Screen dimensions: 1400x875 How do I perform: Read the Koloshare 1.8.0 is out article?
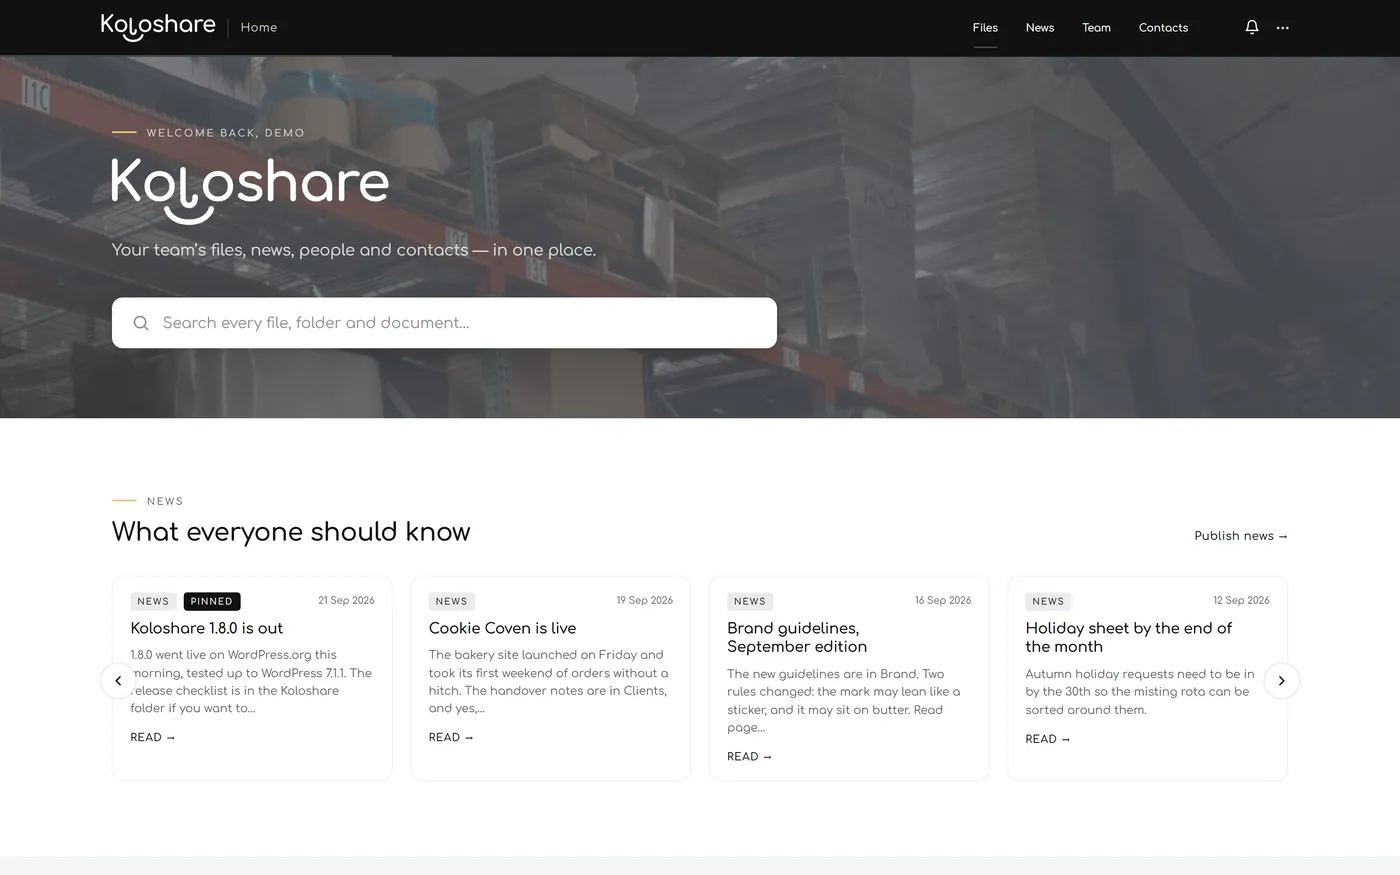click(152, 737)
